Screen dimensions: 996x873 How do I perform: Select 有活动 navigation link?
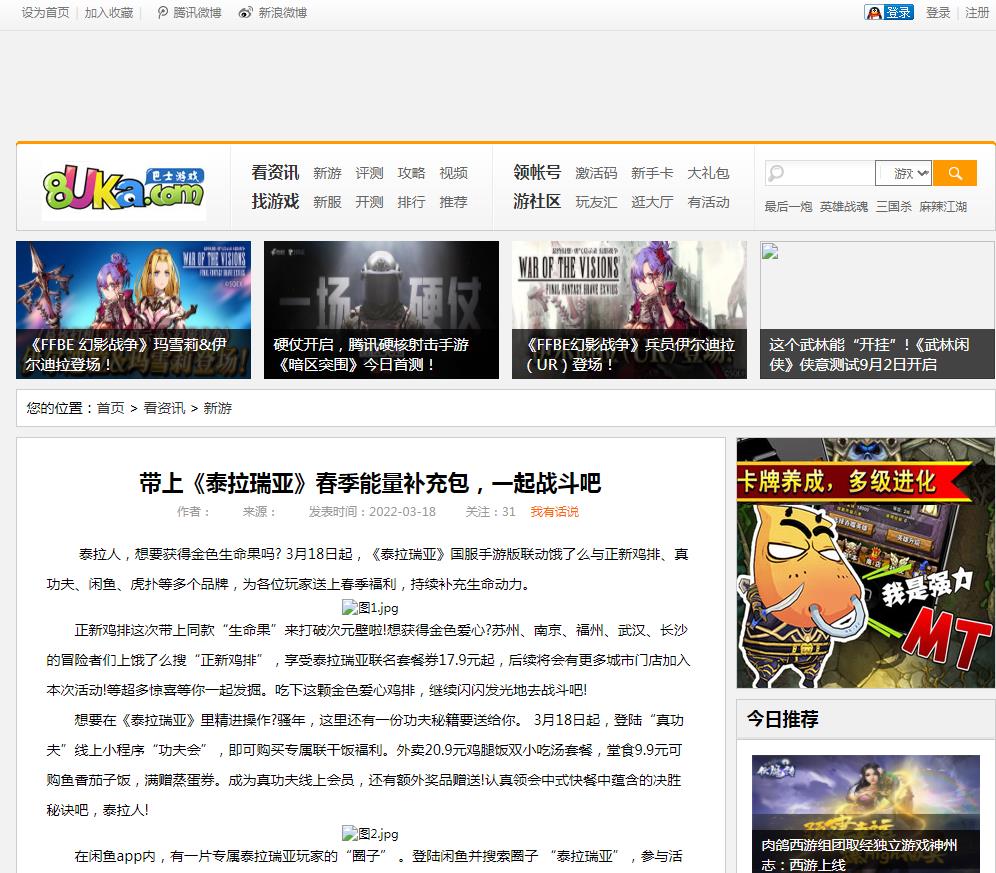coord(708,202)
